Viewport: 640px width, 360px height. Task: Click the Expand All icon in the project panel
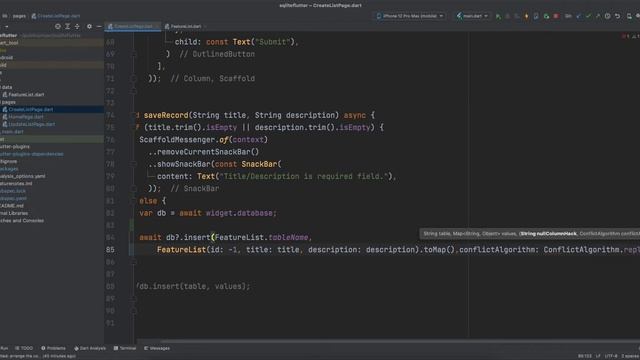pyautogui.click(x=67, y=26)
